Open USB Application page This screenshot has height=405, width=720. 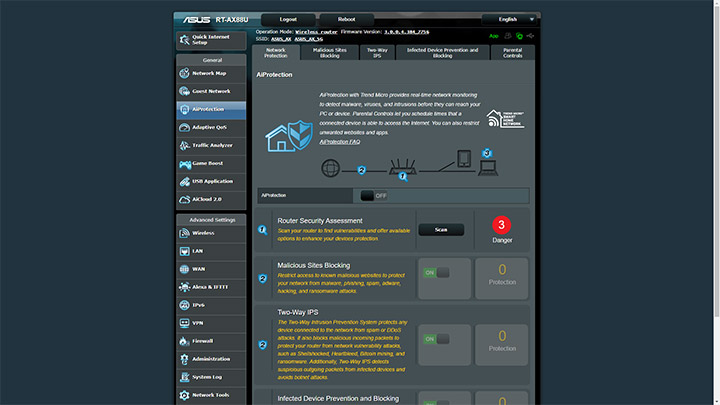(211, 181)
